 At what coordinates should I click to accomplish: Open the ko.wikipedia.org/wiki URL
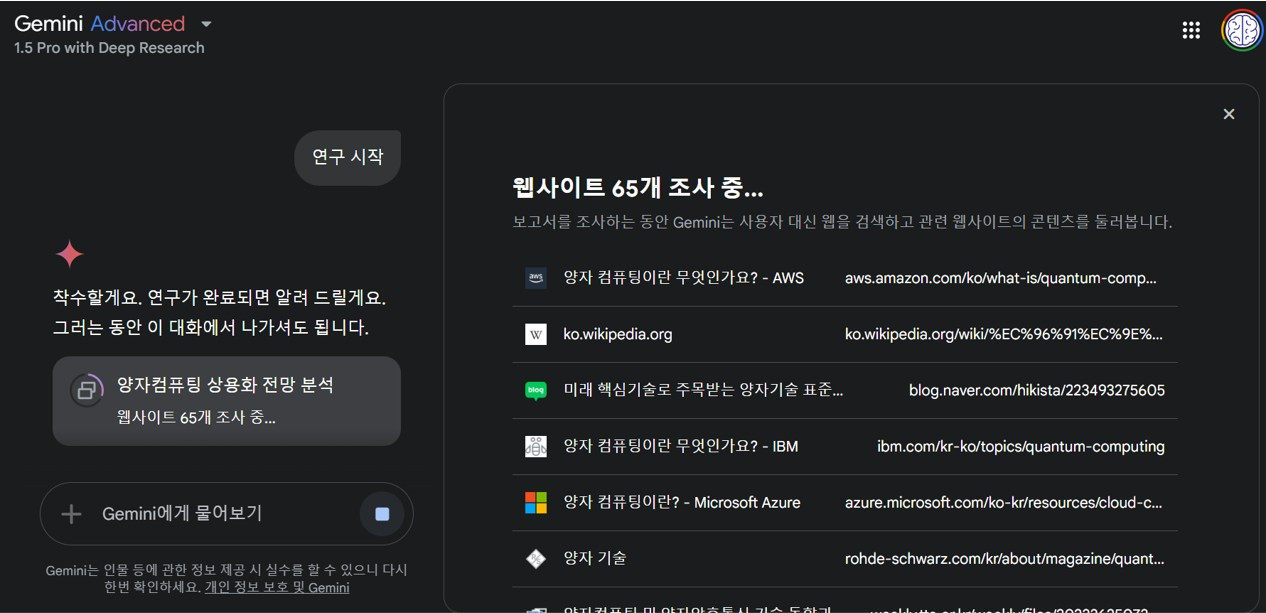[1004, 334]
